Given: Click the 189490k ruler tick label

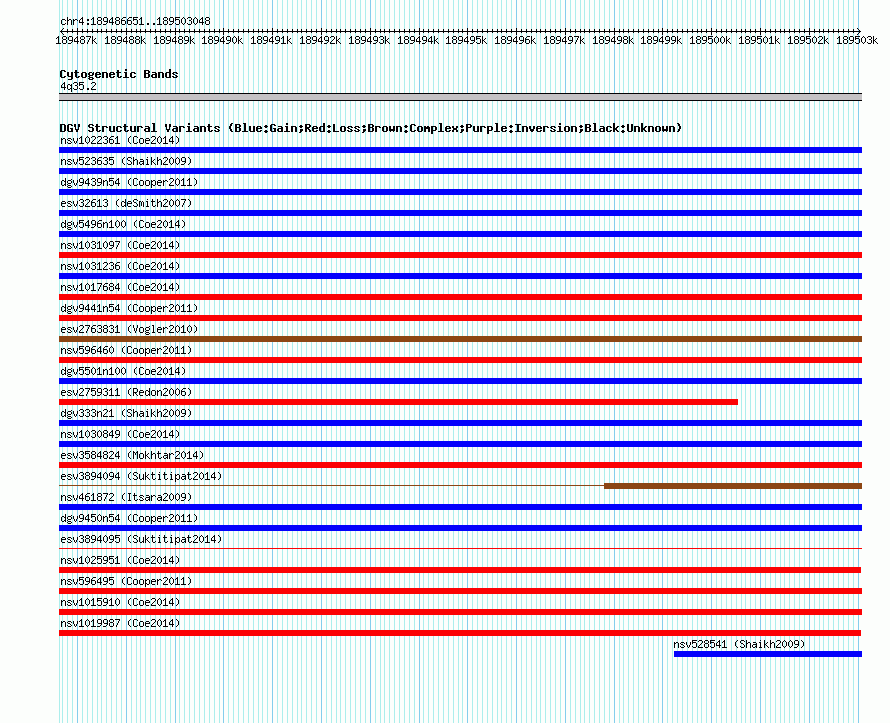Looking at the screenshot, I should click(222, 40).
